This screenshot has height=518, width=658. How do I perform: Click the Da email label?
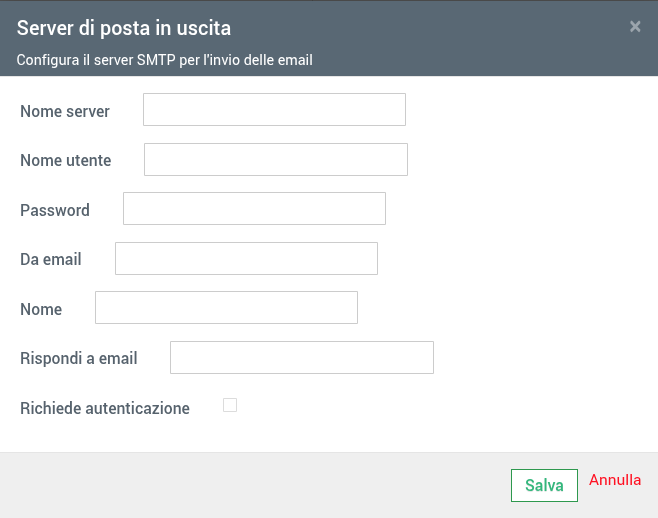(x=51, y=259)
